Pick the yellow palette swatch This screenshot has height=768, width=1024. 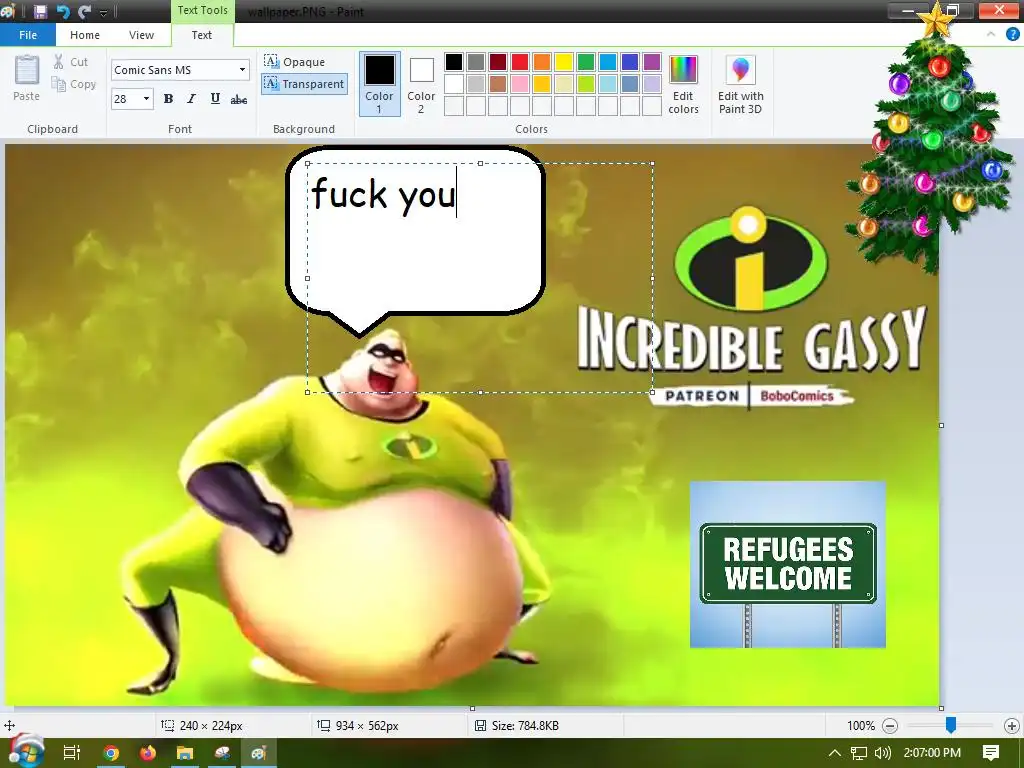(564, 62)
